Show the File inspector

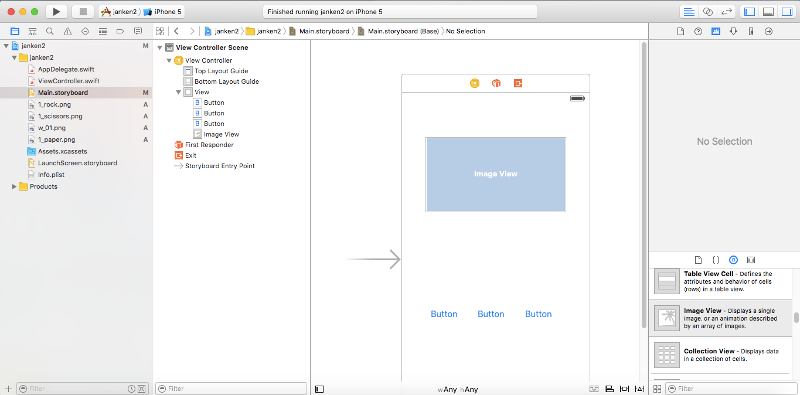coord(680,31)
